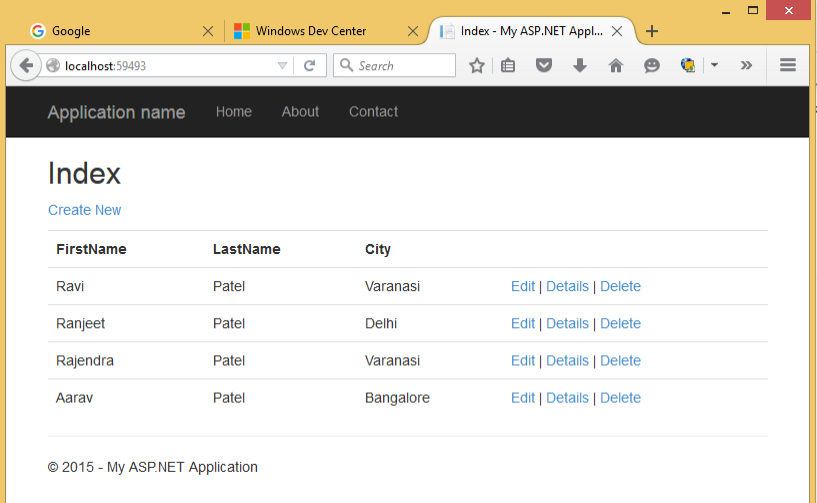The height and width of the screenshot is (503, 817).
Task: Open a new tab with plus button
Action: (x=652, y=31)
